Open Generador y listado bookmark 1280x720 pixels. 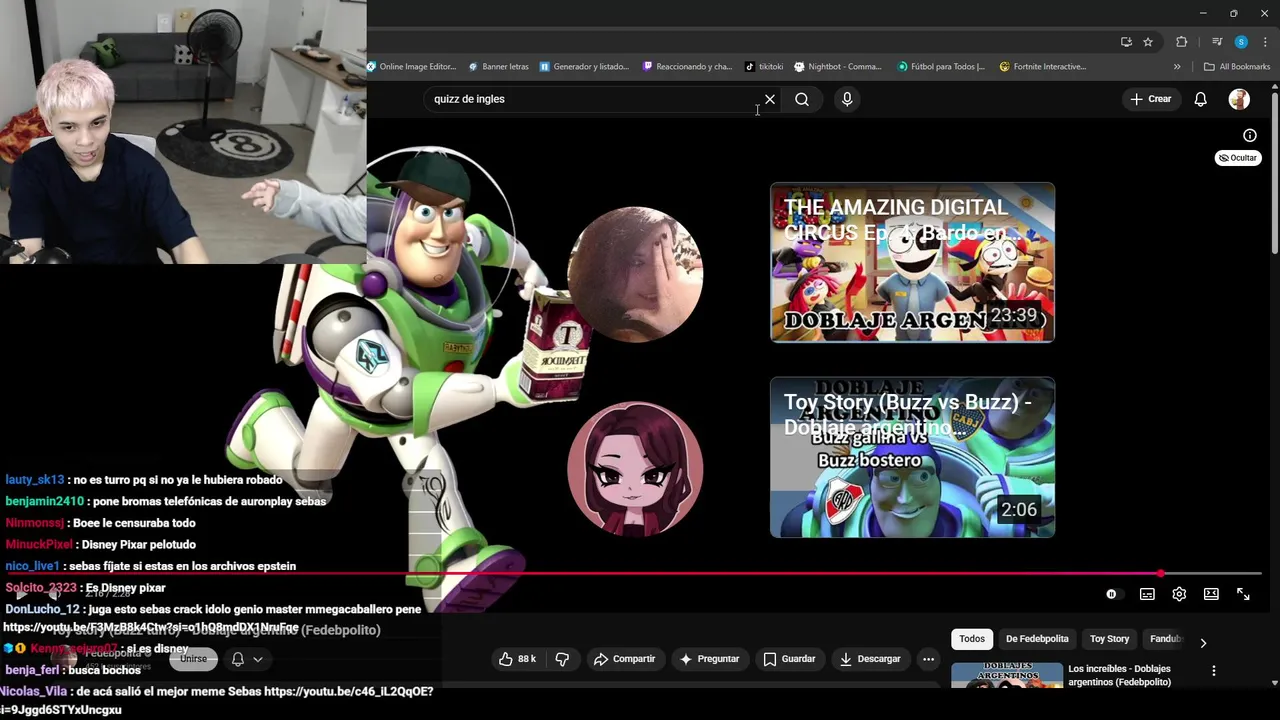click(x=584, y=67)
